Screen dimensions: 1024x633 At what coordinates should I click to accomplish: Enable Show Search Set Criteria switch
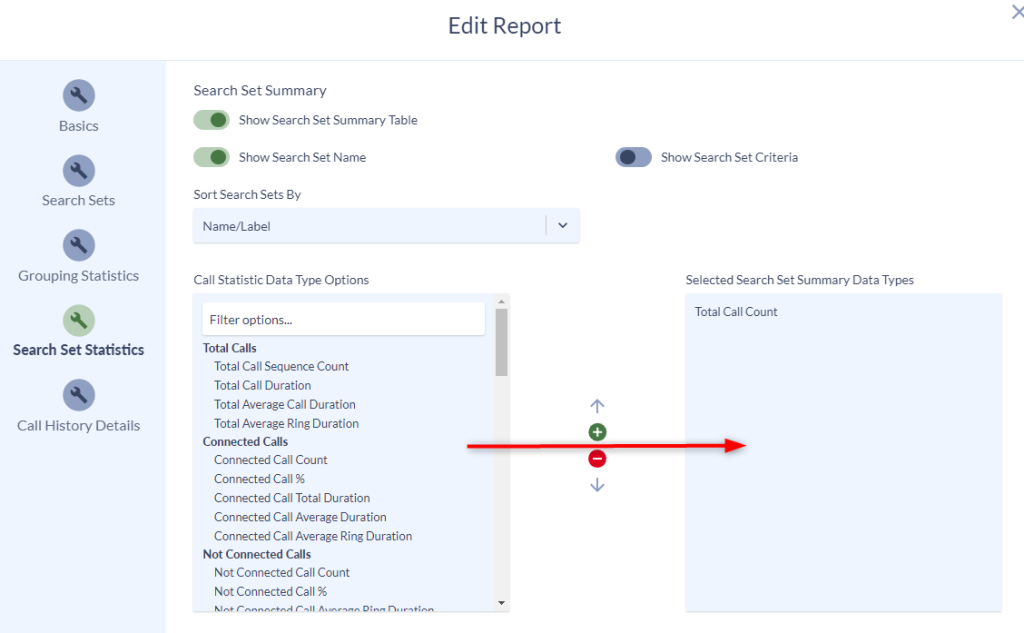click(633, 157)
